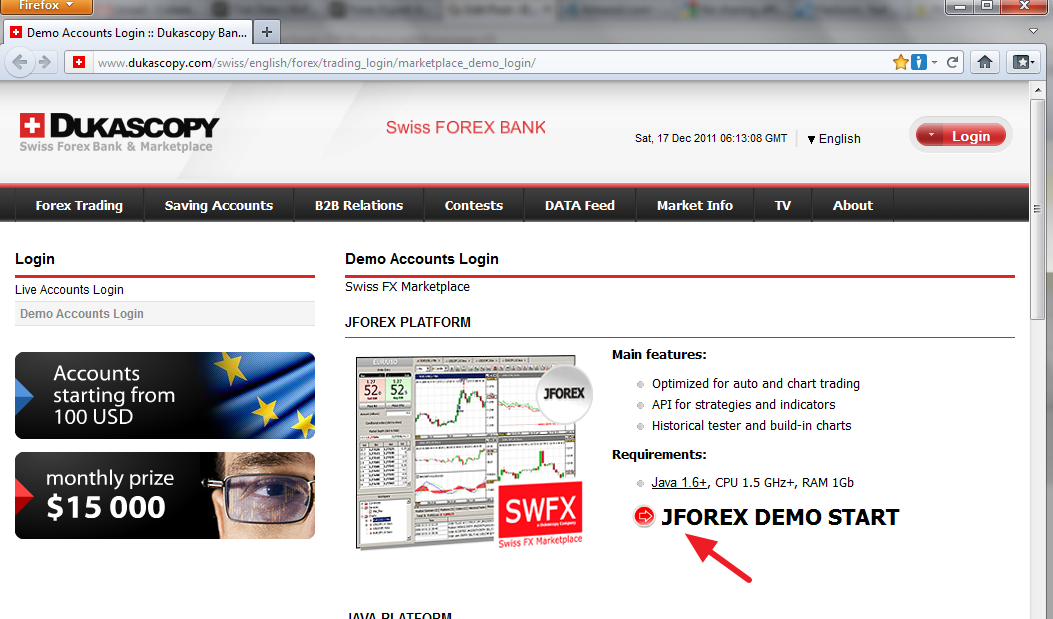The width and height of the screenshot is (1053, 619).
Task: Open the English language selector
Action: tap(833, 139)
